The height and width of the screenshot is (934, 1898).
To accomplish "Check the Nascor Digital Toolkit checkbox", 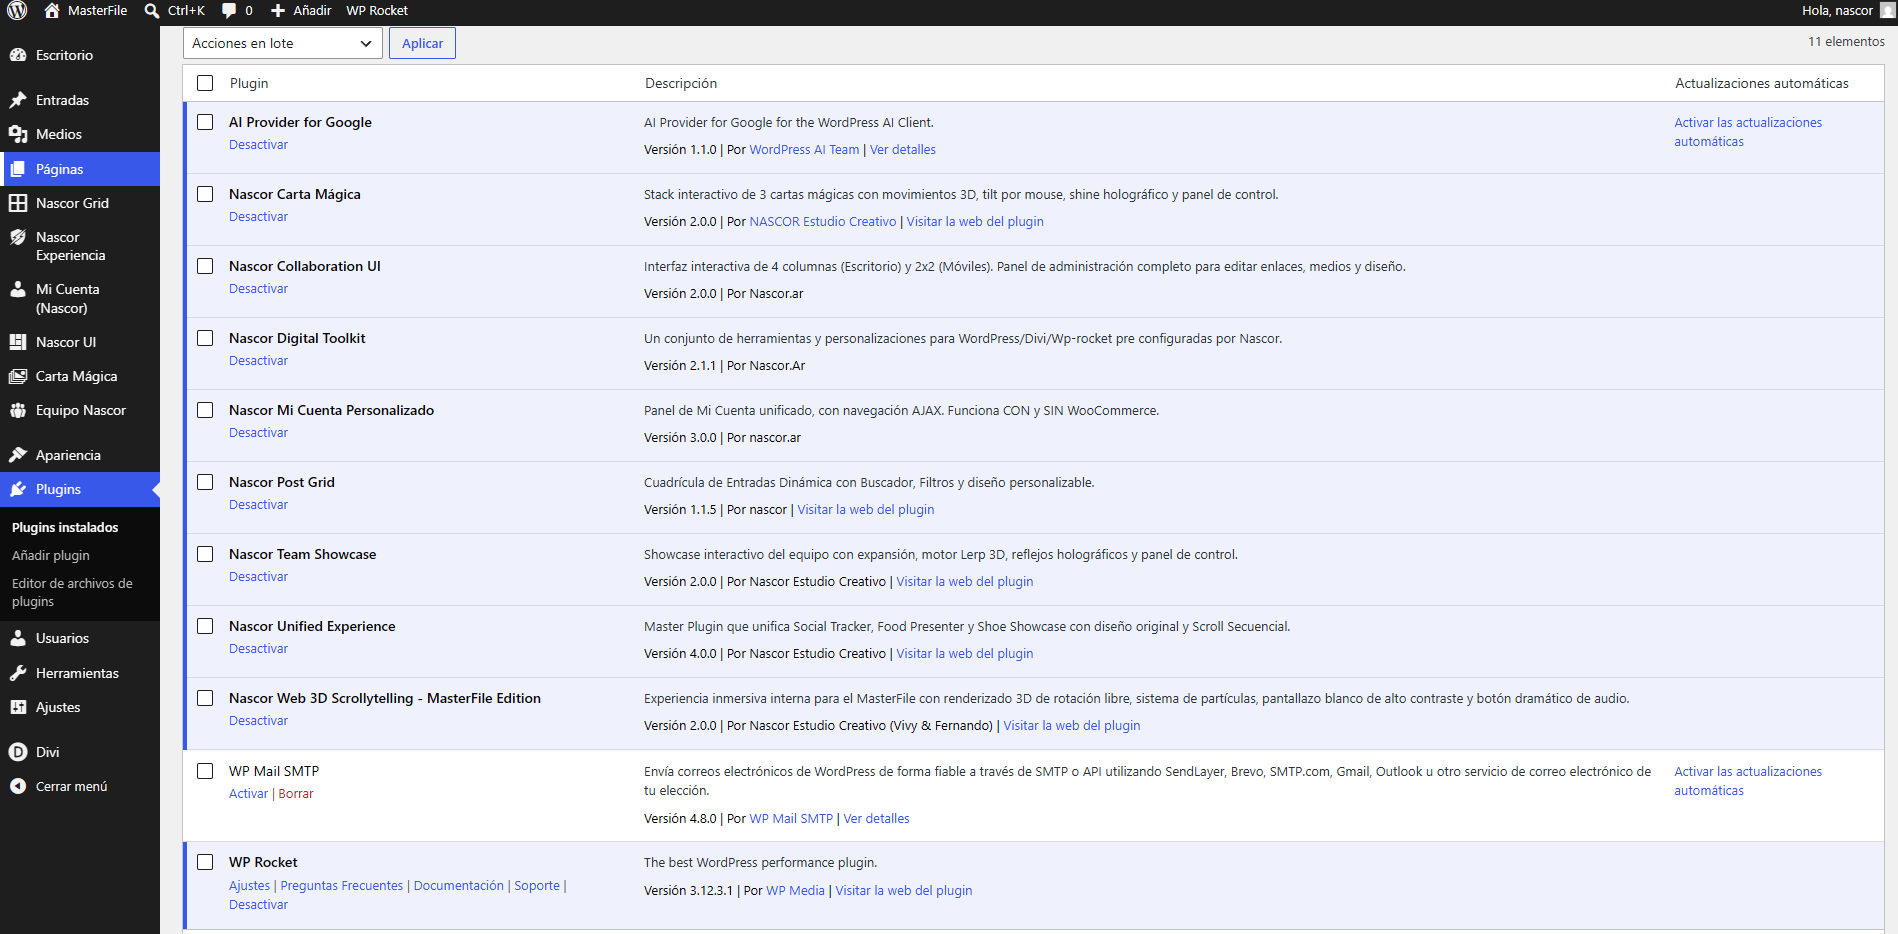I will [205, 338].
